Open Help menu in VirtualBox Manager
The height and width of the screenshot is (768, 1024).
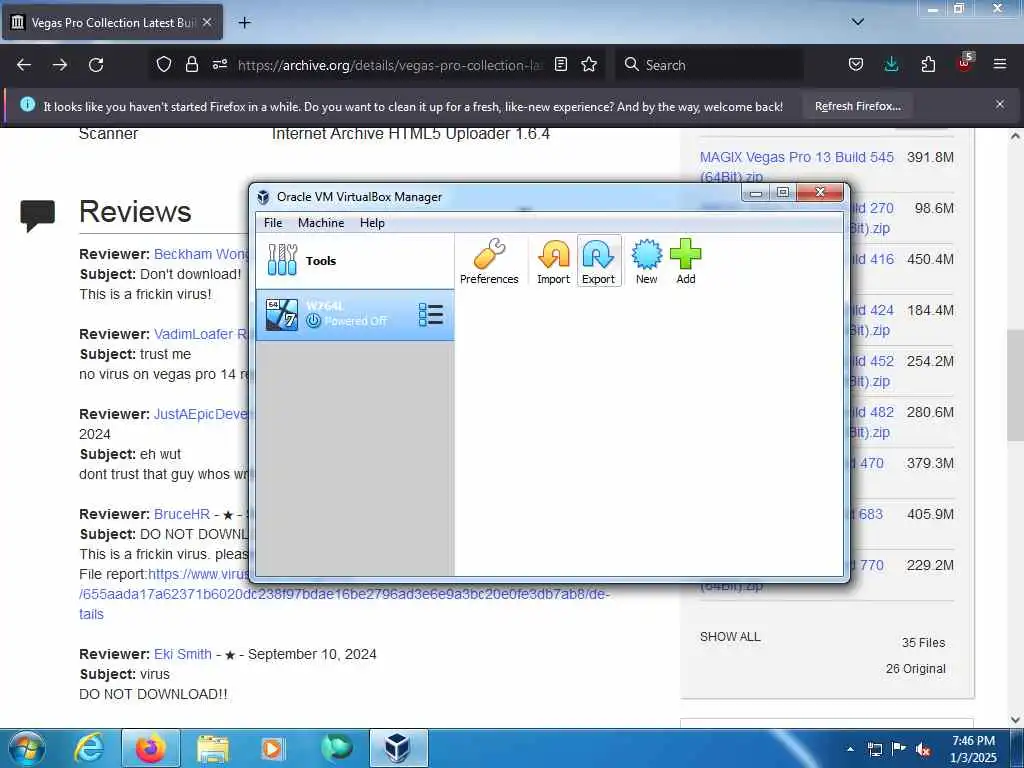pos(372,223)
